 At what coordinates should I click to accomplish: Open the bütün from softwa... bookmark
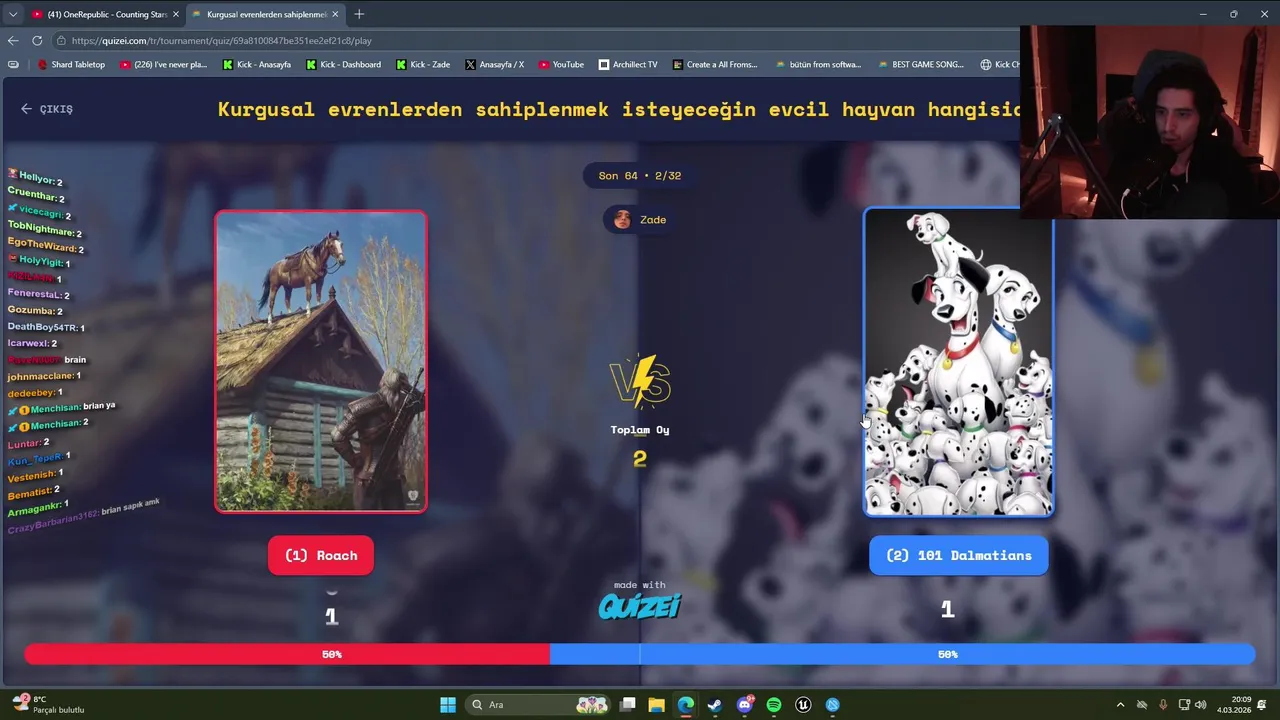(x=818, y=64)
